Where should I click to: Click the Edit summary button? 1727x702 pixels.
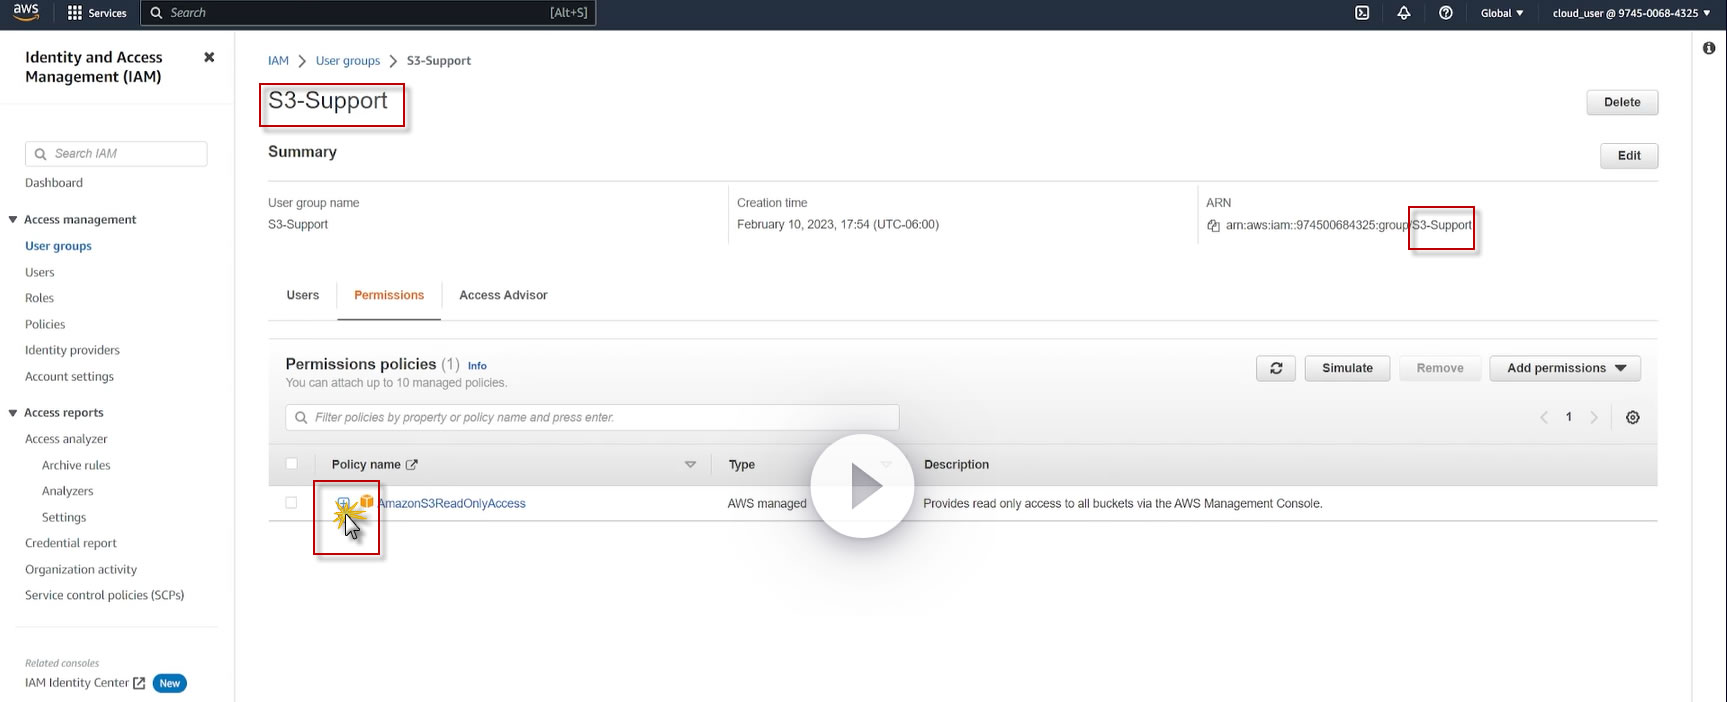[1629, 155]
